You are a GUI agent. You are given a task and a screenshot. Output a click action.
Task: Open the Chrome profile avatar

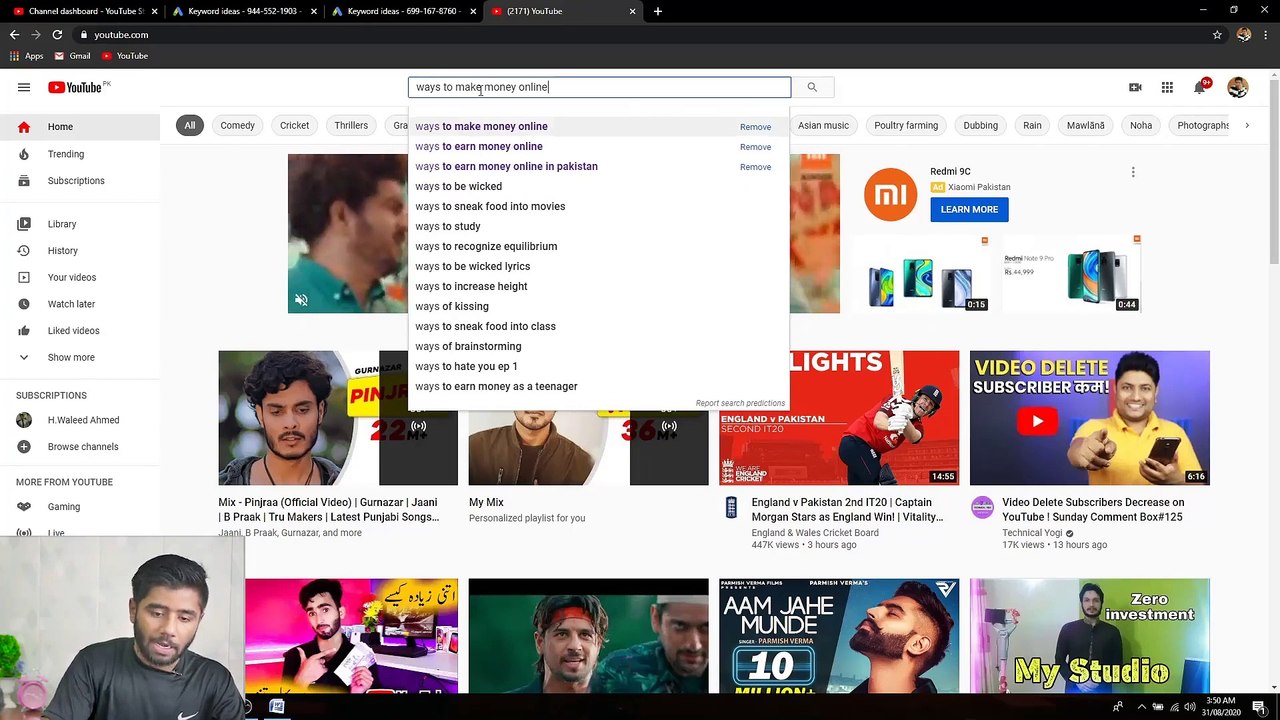[x=1244, y=34]
